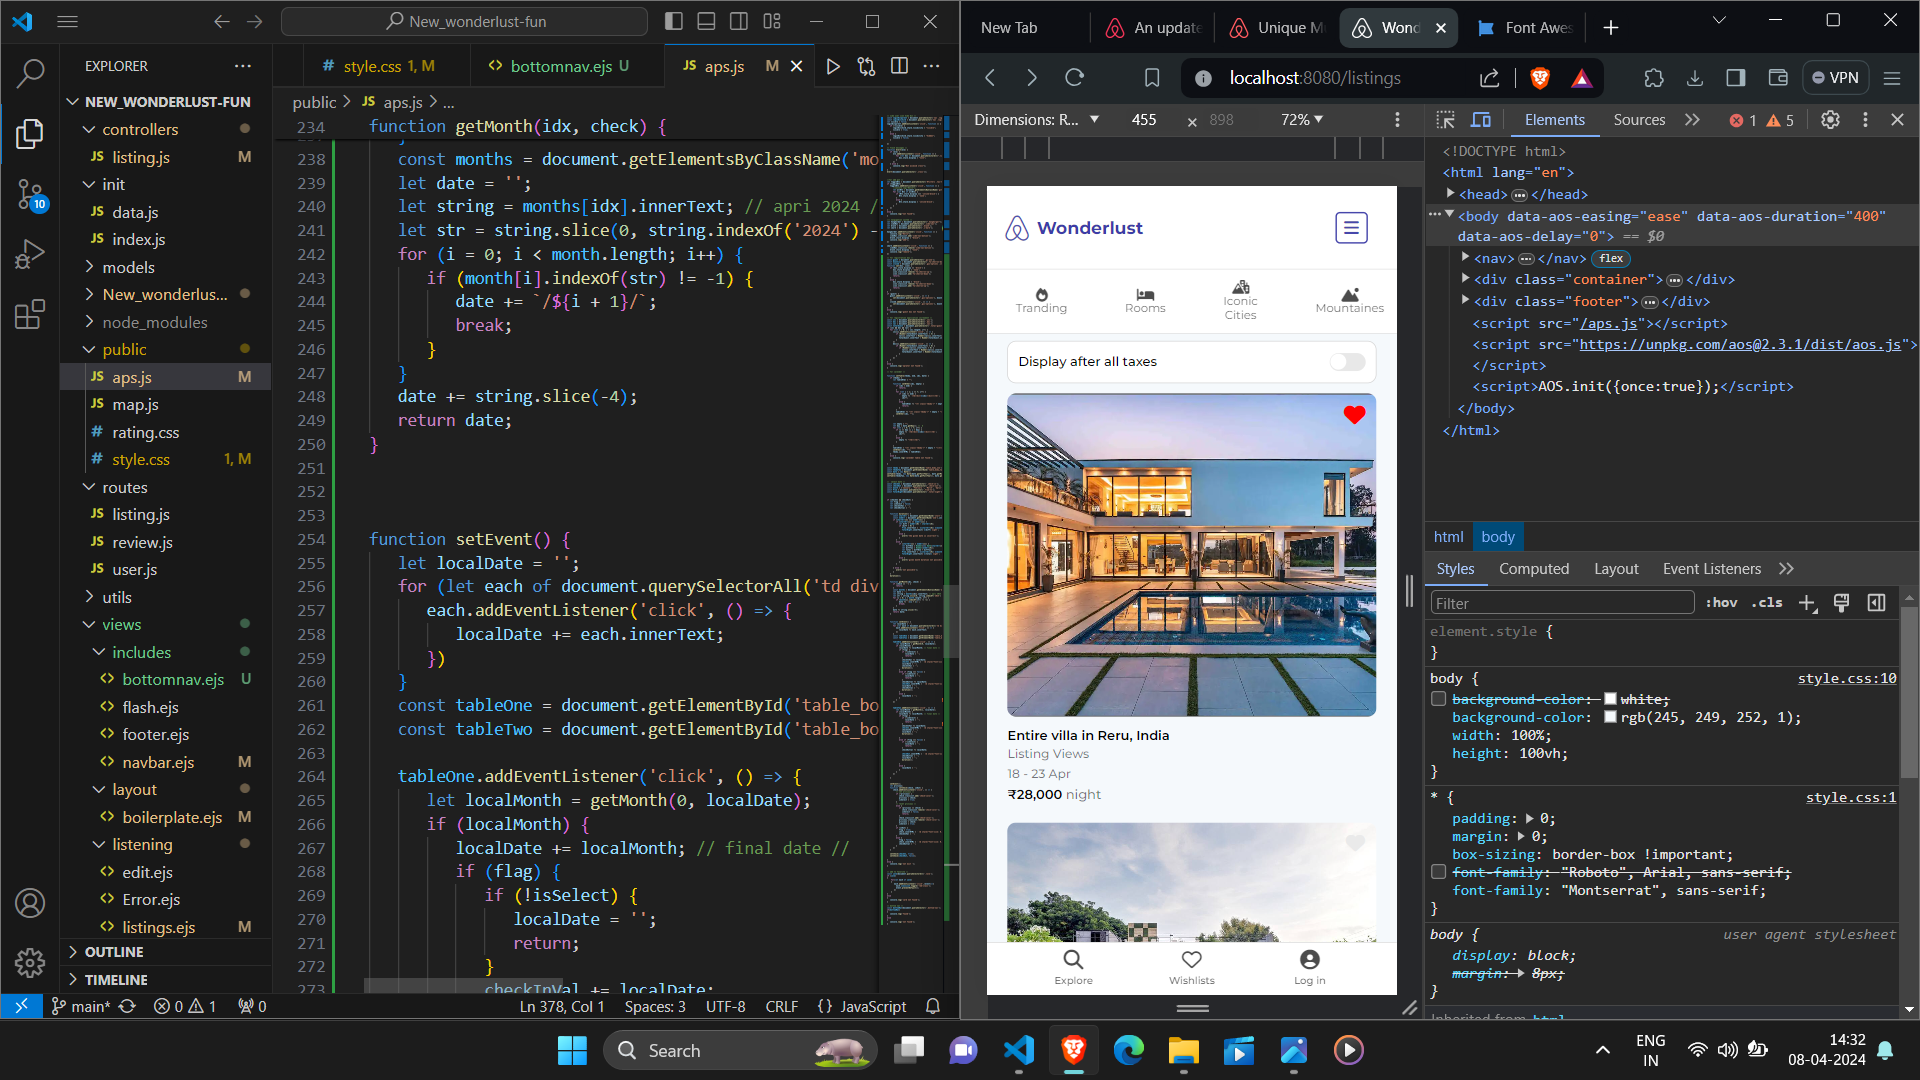The height and width of the screenshot is (1080, 1920).
Task: Collapse the controllers folder
Action: pos(140,129)
